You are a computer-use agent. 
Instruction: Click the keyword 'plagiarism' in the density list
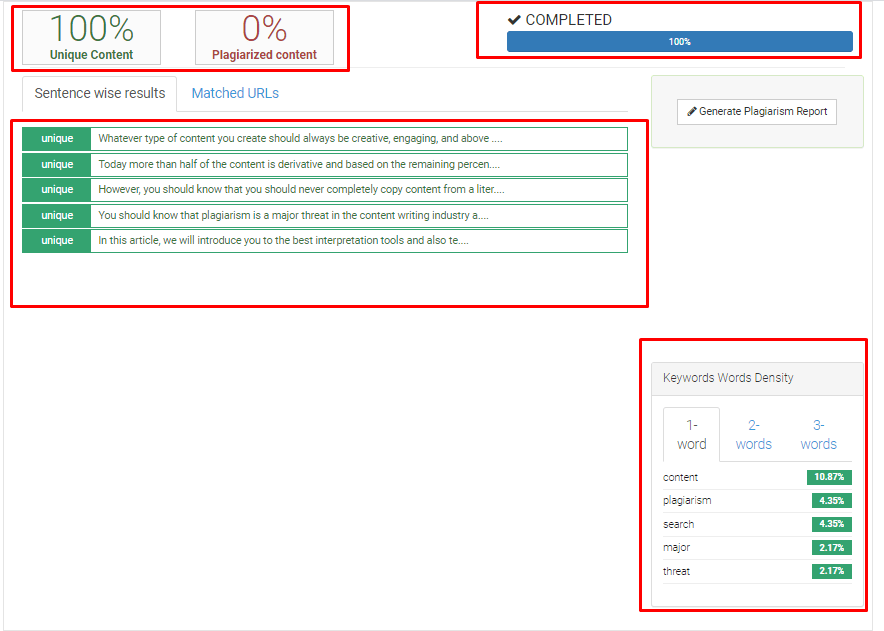[687, 501]
